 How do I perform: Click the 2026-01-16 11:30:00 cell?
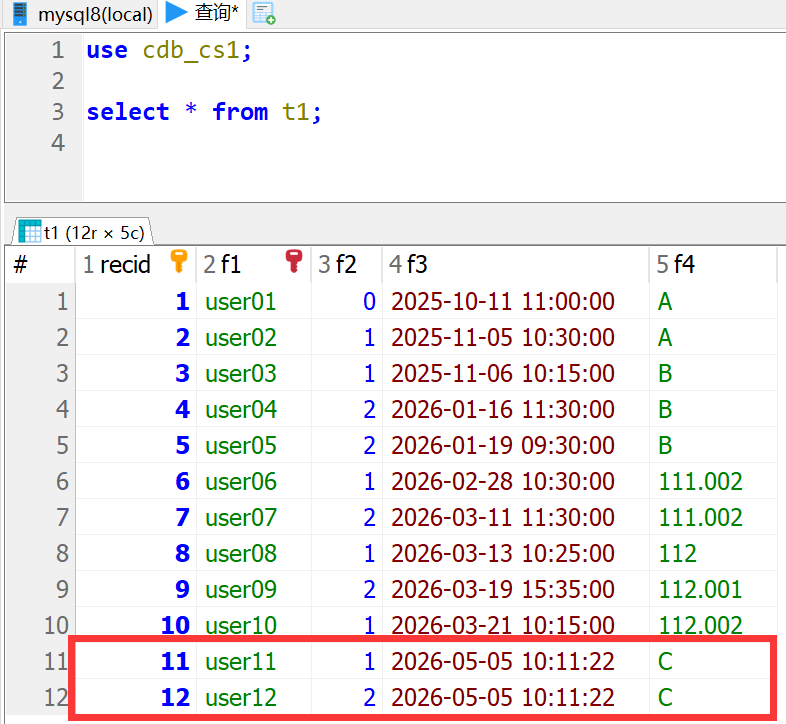[x=516, y=410]
